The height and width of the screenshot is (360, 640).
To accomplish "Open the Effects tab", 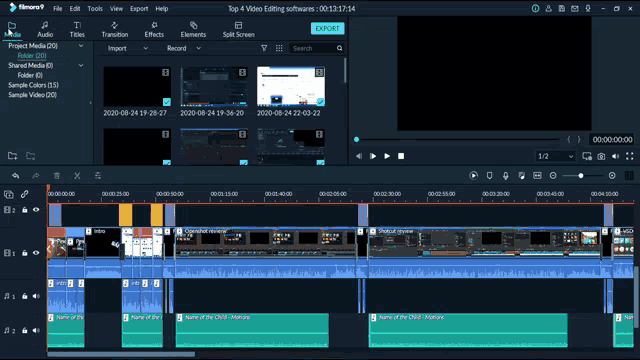I will (154, 29).
